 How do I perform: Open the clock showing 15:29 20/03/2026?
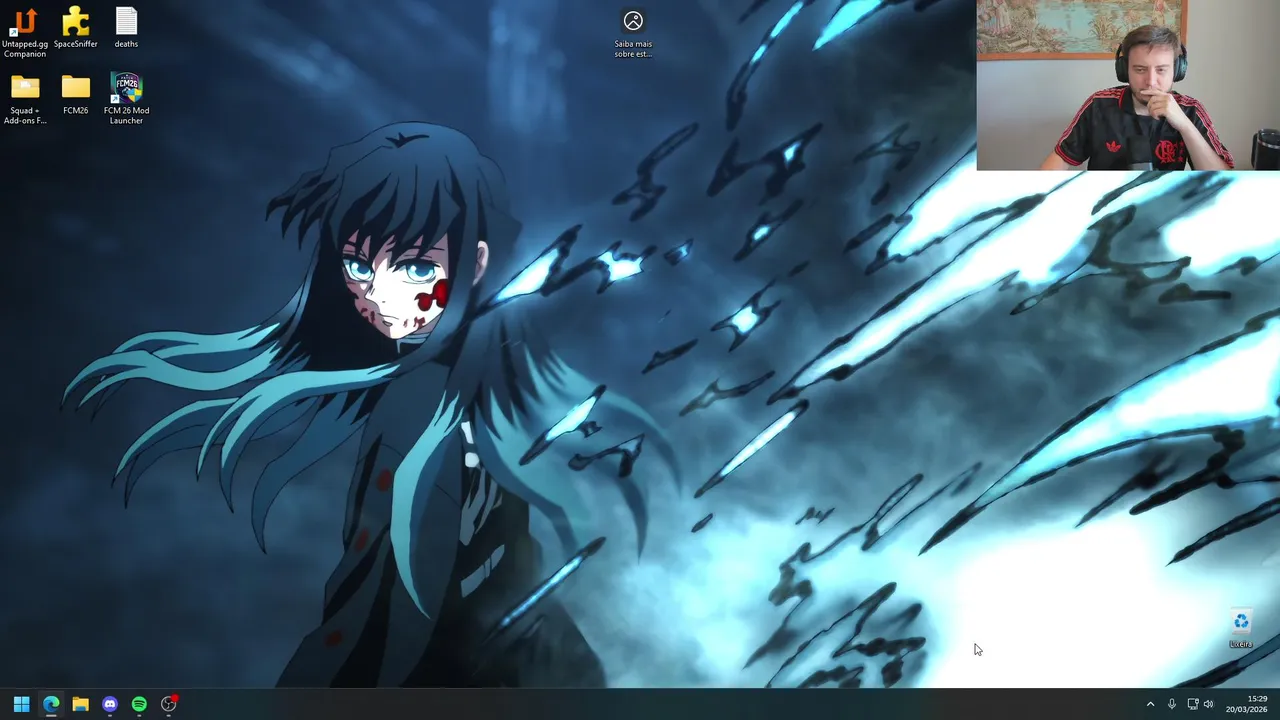tap(1249, 704)
